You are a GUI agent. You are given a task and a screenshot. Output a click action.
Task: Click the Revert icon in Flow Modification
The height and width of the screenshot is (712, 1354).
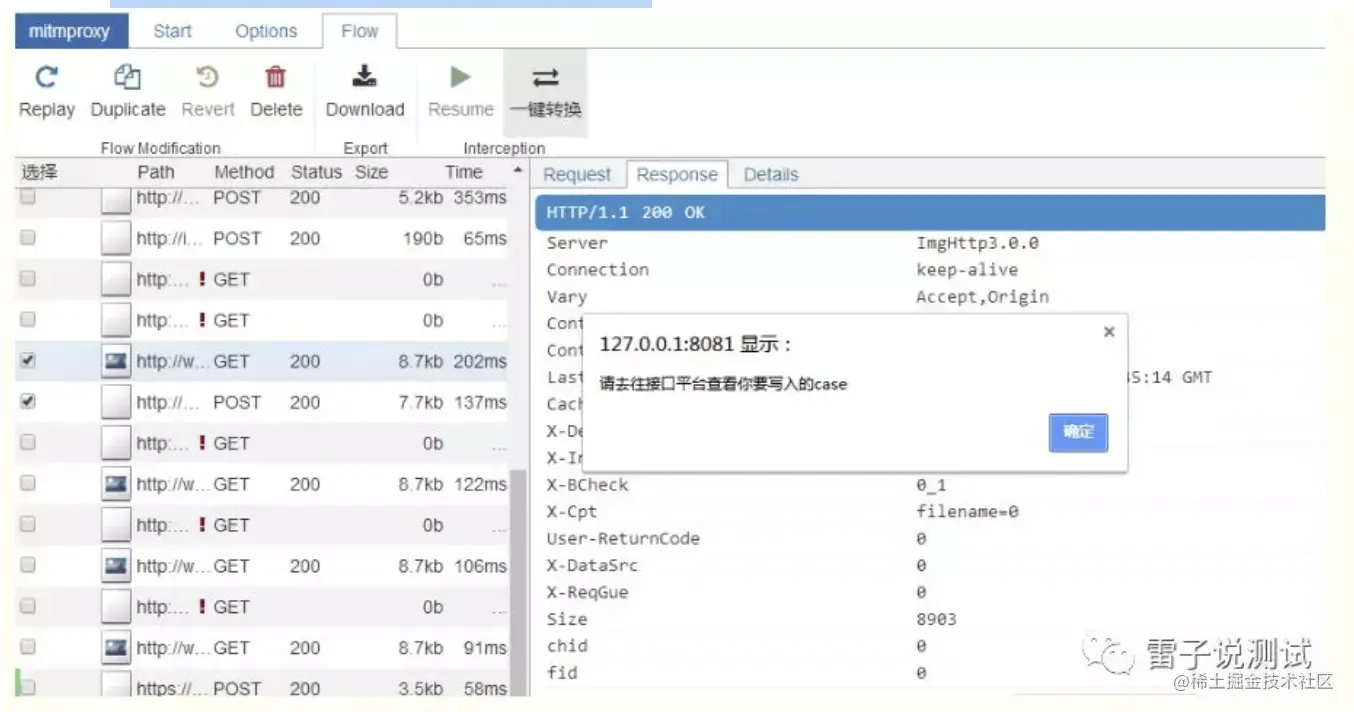pyautogui.click(x=207, y=77)
